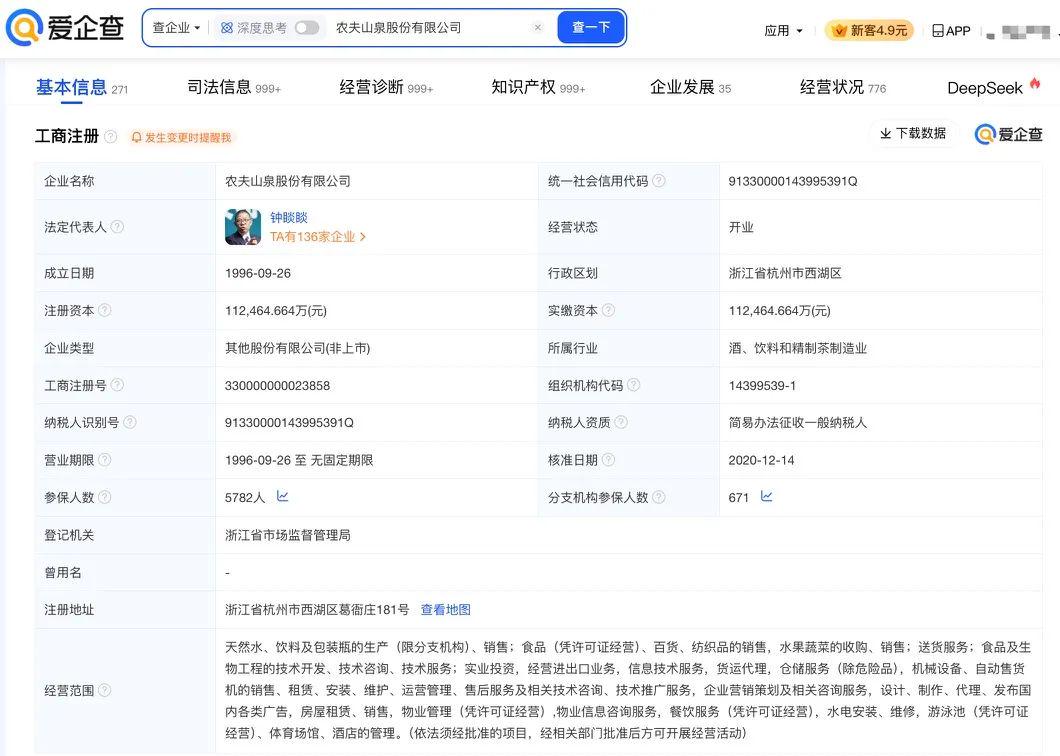Image resolution: width=1060 pixels, height=756 pixels.
Task: Click the 核准日期 value 2020-12-14
Action: point(761,460)
